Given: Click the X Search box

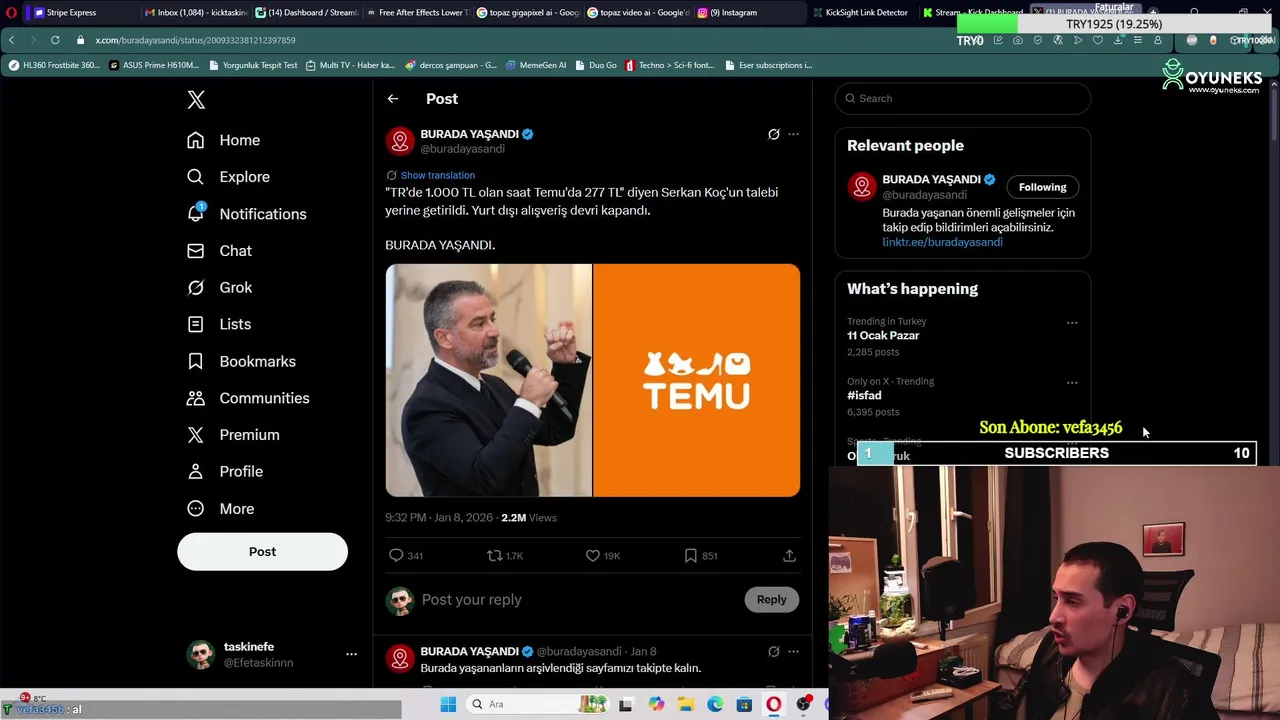Looking at the screenshot, I should [963, 98].
